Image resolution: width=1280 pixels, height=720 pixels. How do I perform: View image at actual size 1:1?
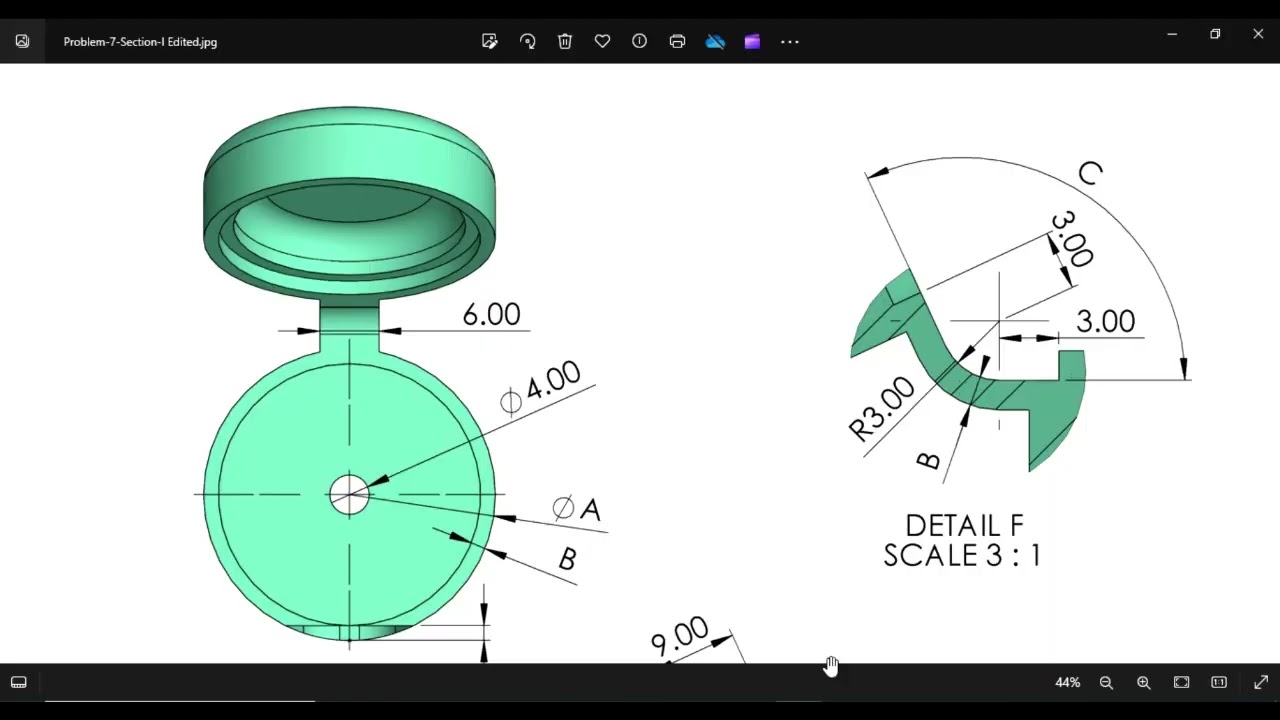1219,682
